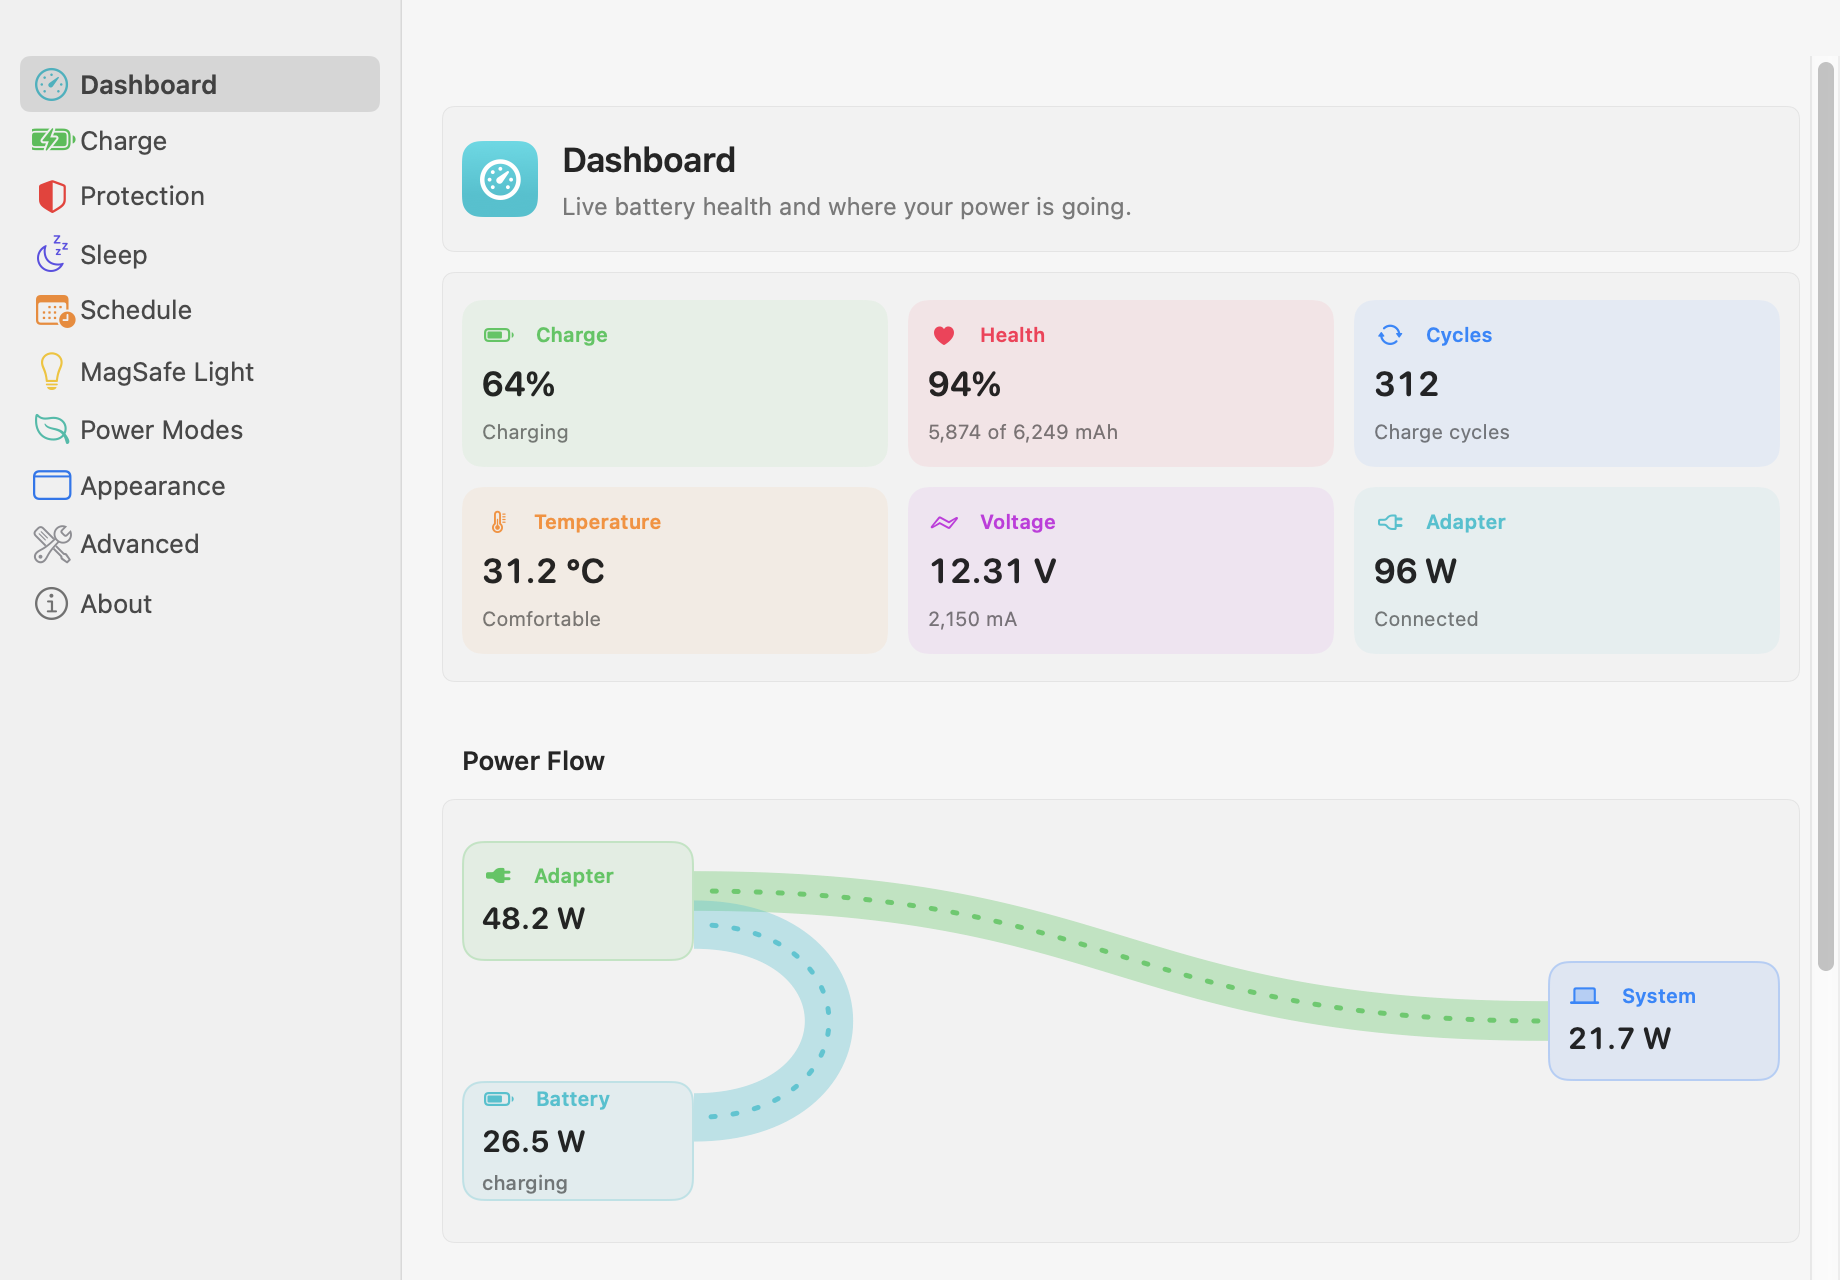1840x1280 pixels.
Task: Click the orange calendar Schedule icon
Action: click(54, 311)
